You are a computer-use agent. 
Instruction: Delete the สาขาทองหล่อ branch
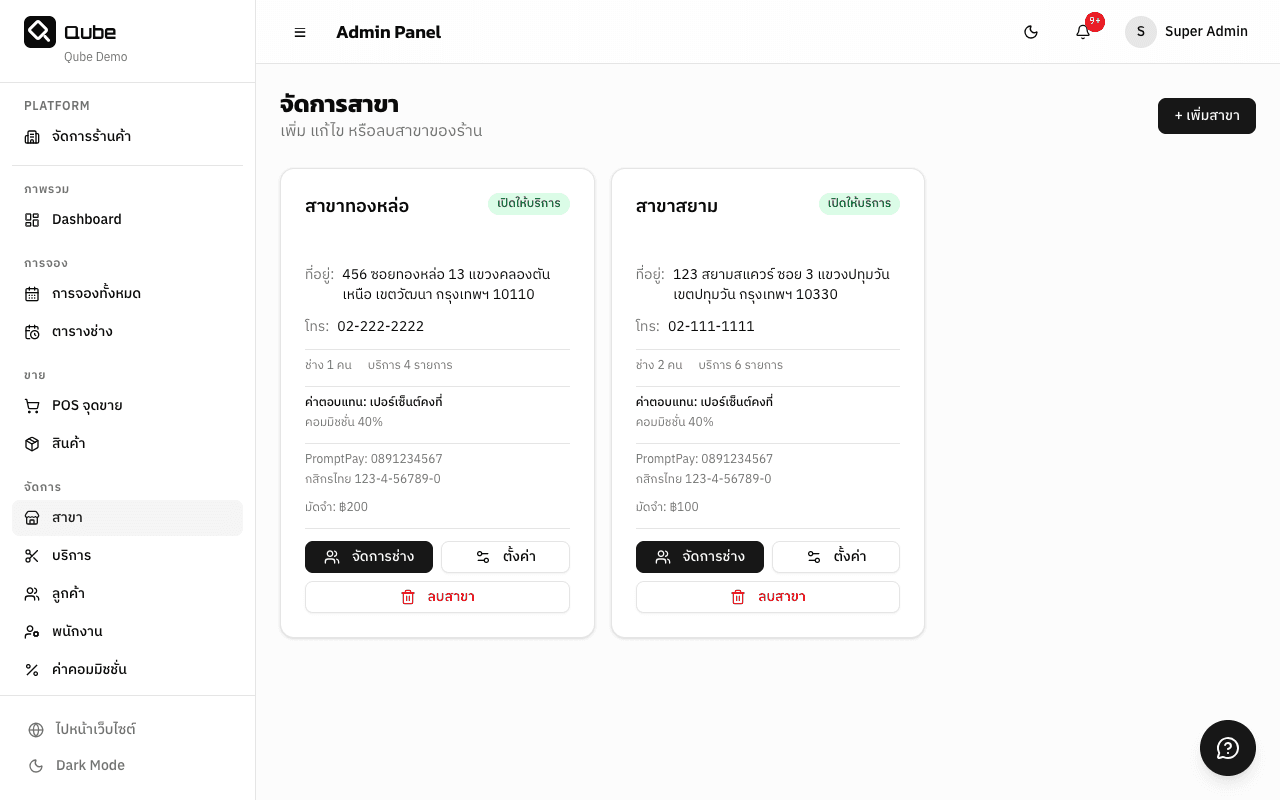click(x=437, y=597)
